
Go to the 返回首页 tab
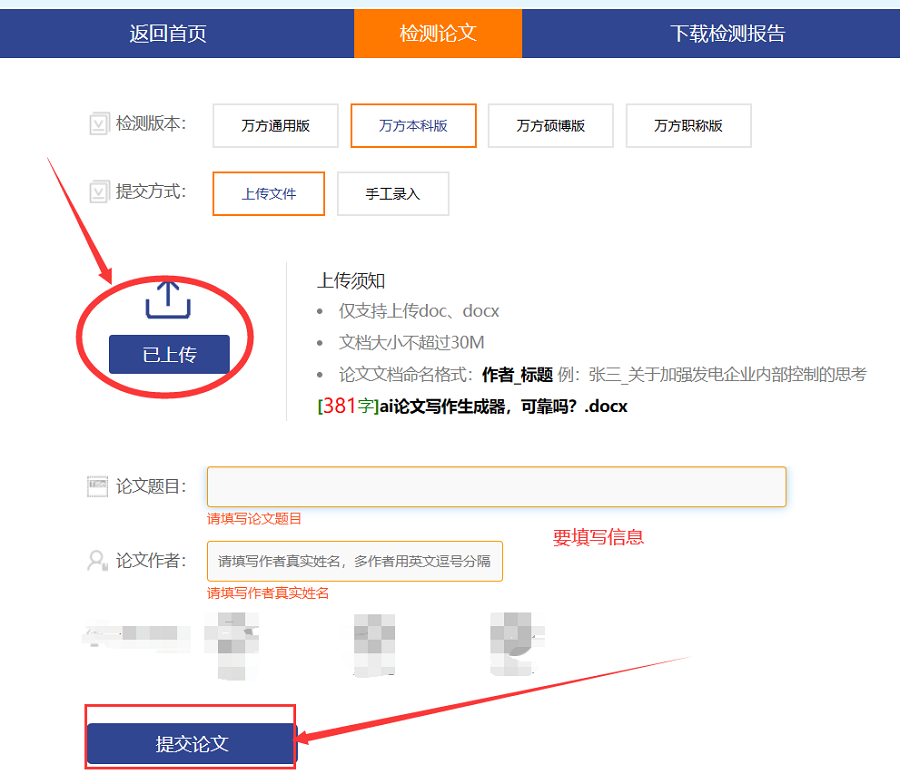pyautogui.click(x=168, y=33)
